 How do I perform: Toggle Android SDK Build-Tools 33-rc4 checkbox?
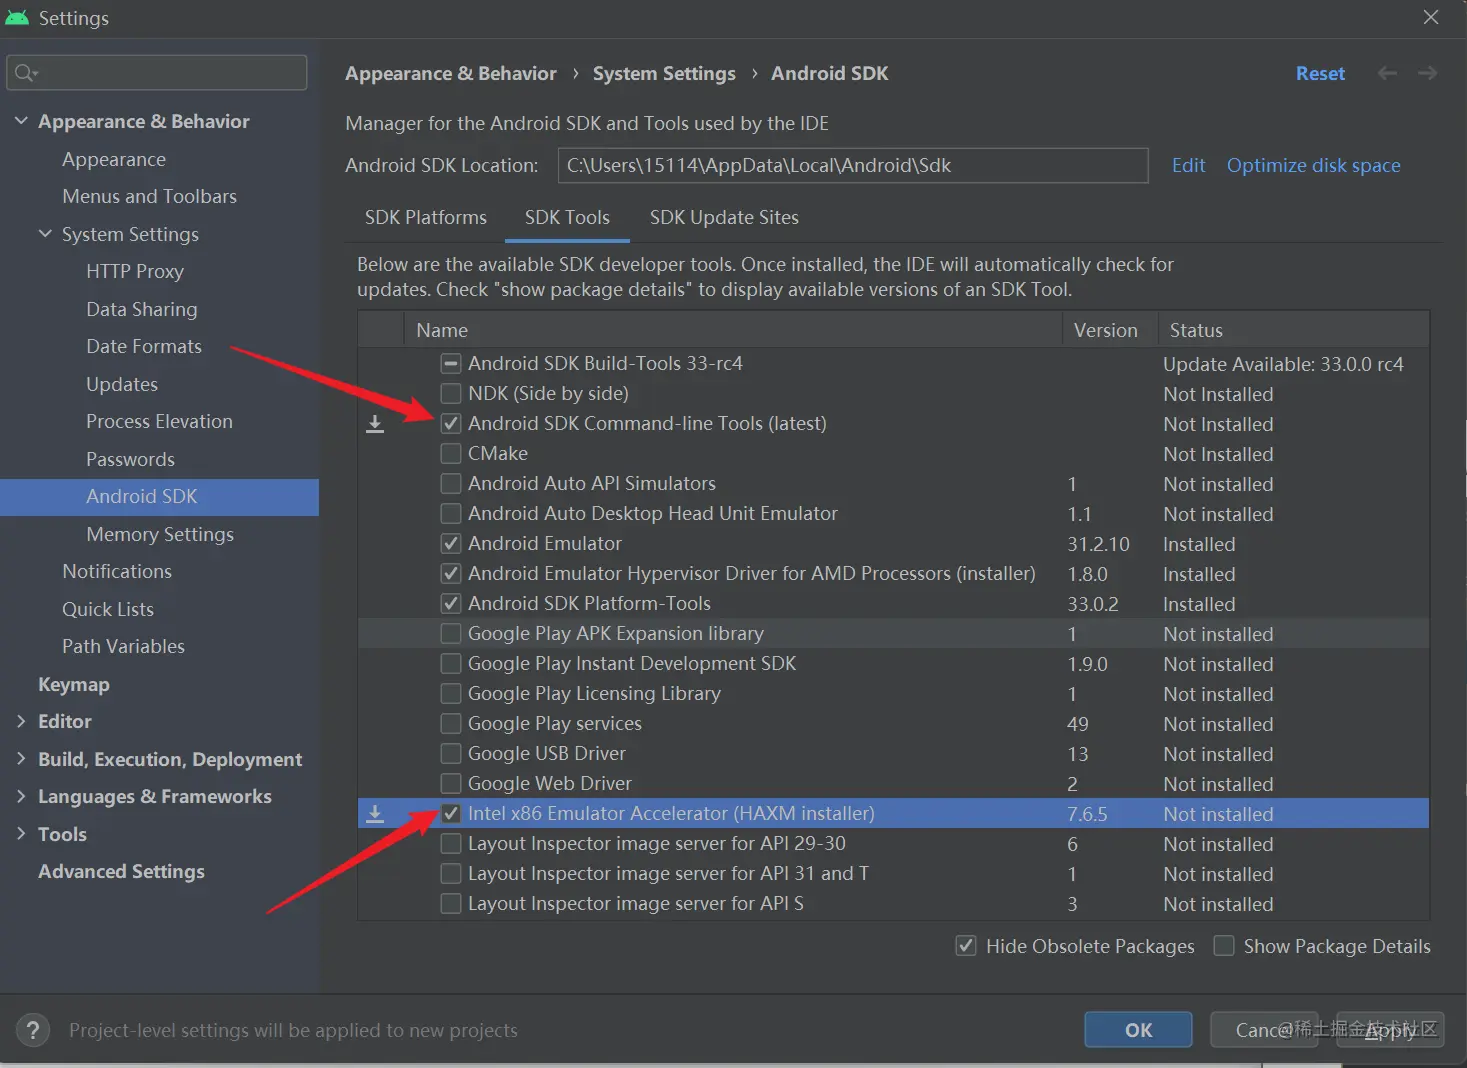click(451, 363)
